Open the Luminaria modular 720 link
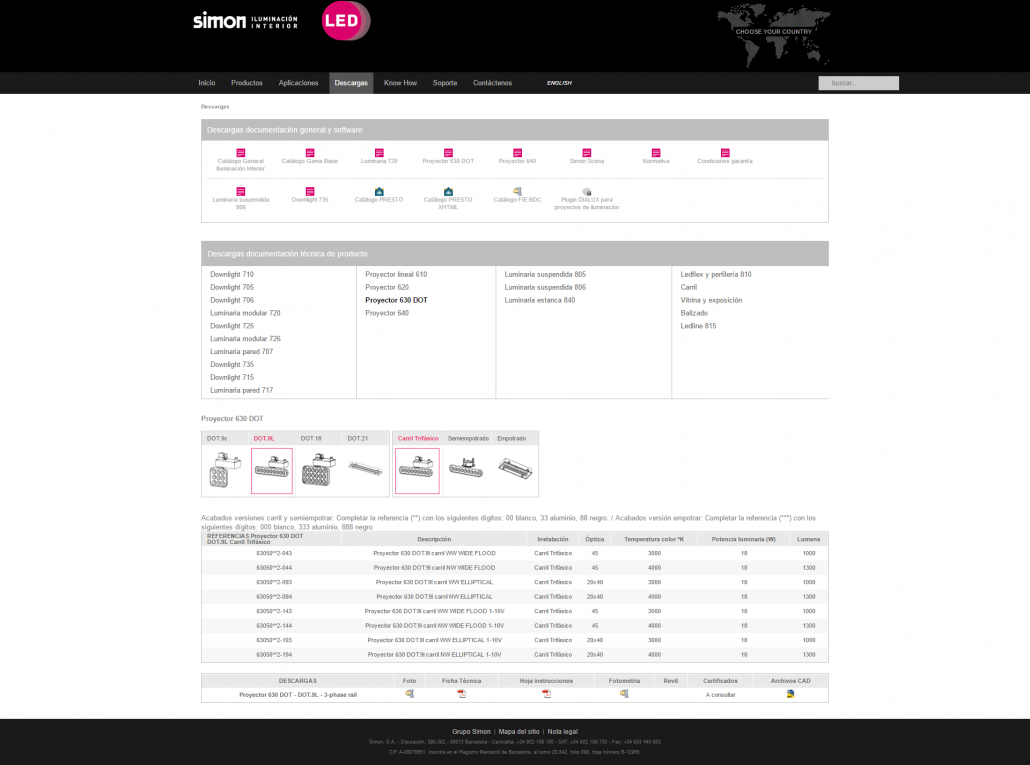 [245, 313]
